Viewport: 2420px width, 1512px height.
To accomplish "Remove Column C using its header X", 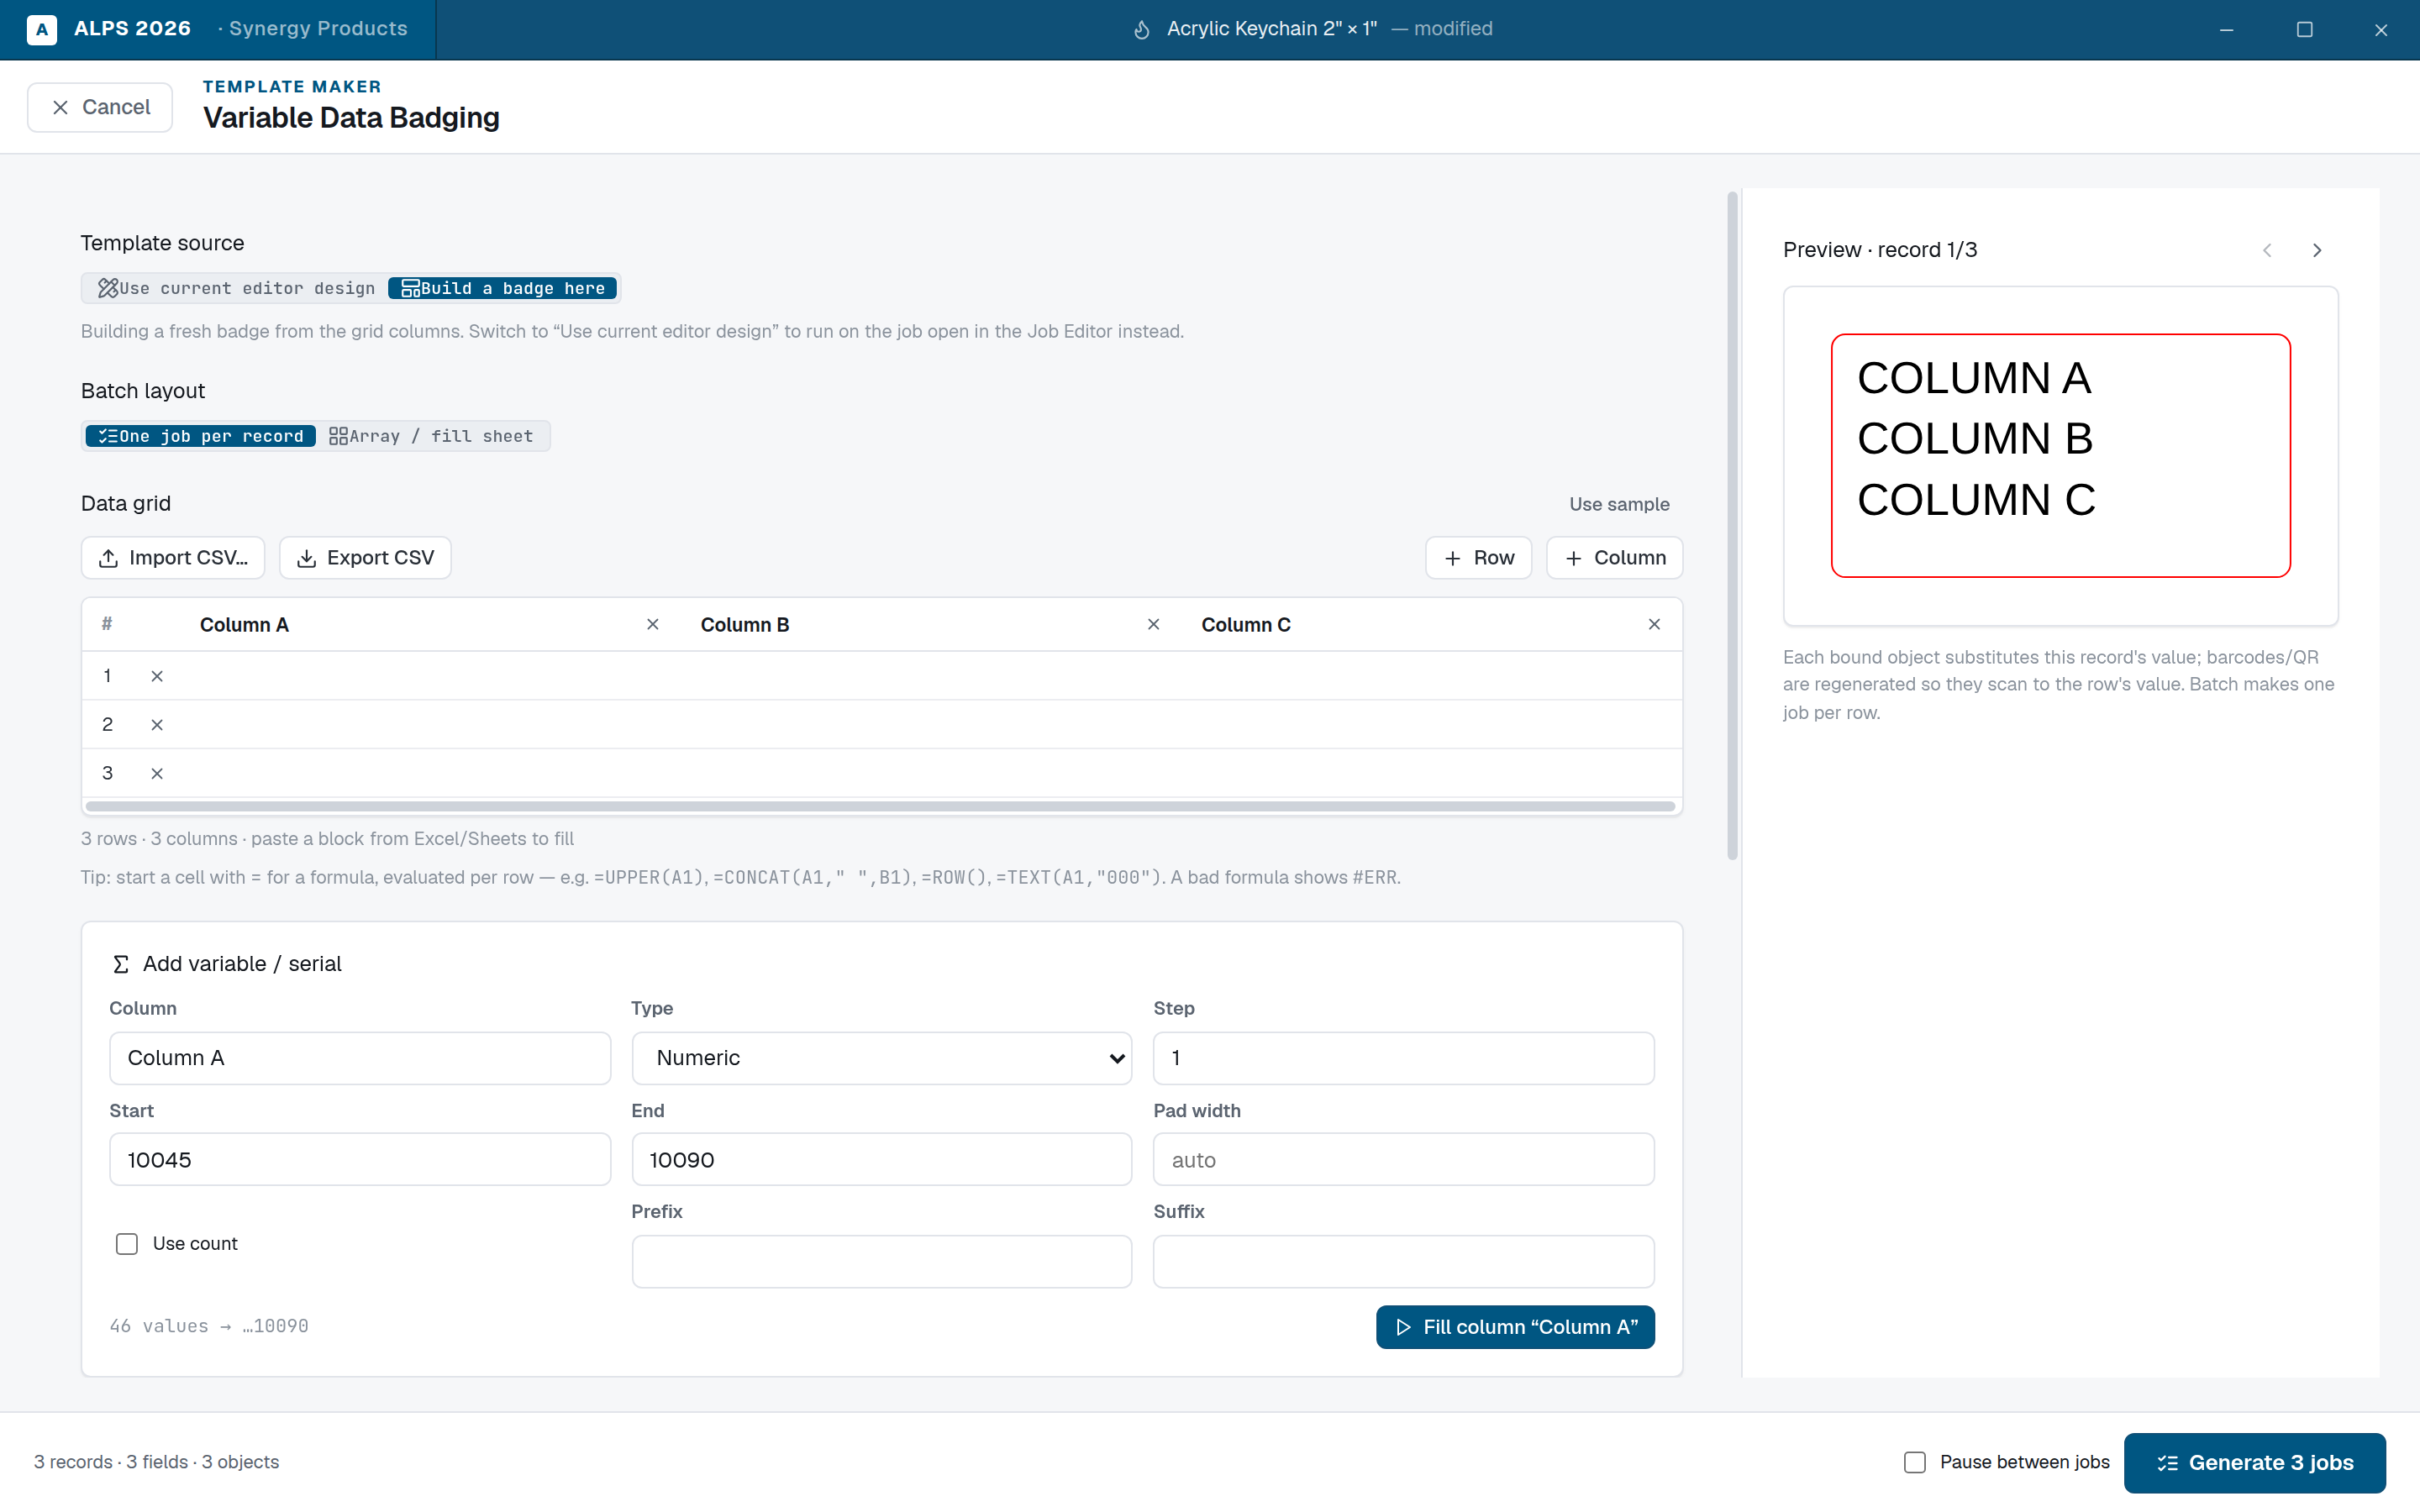I will (x=1654, y=625).
